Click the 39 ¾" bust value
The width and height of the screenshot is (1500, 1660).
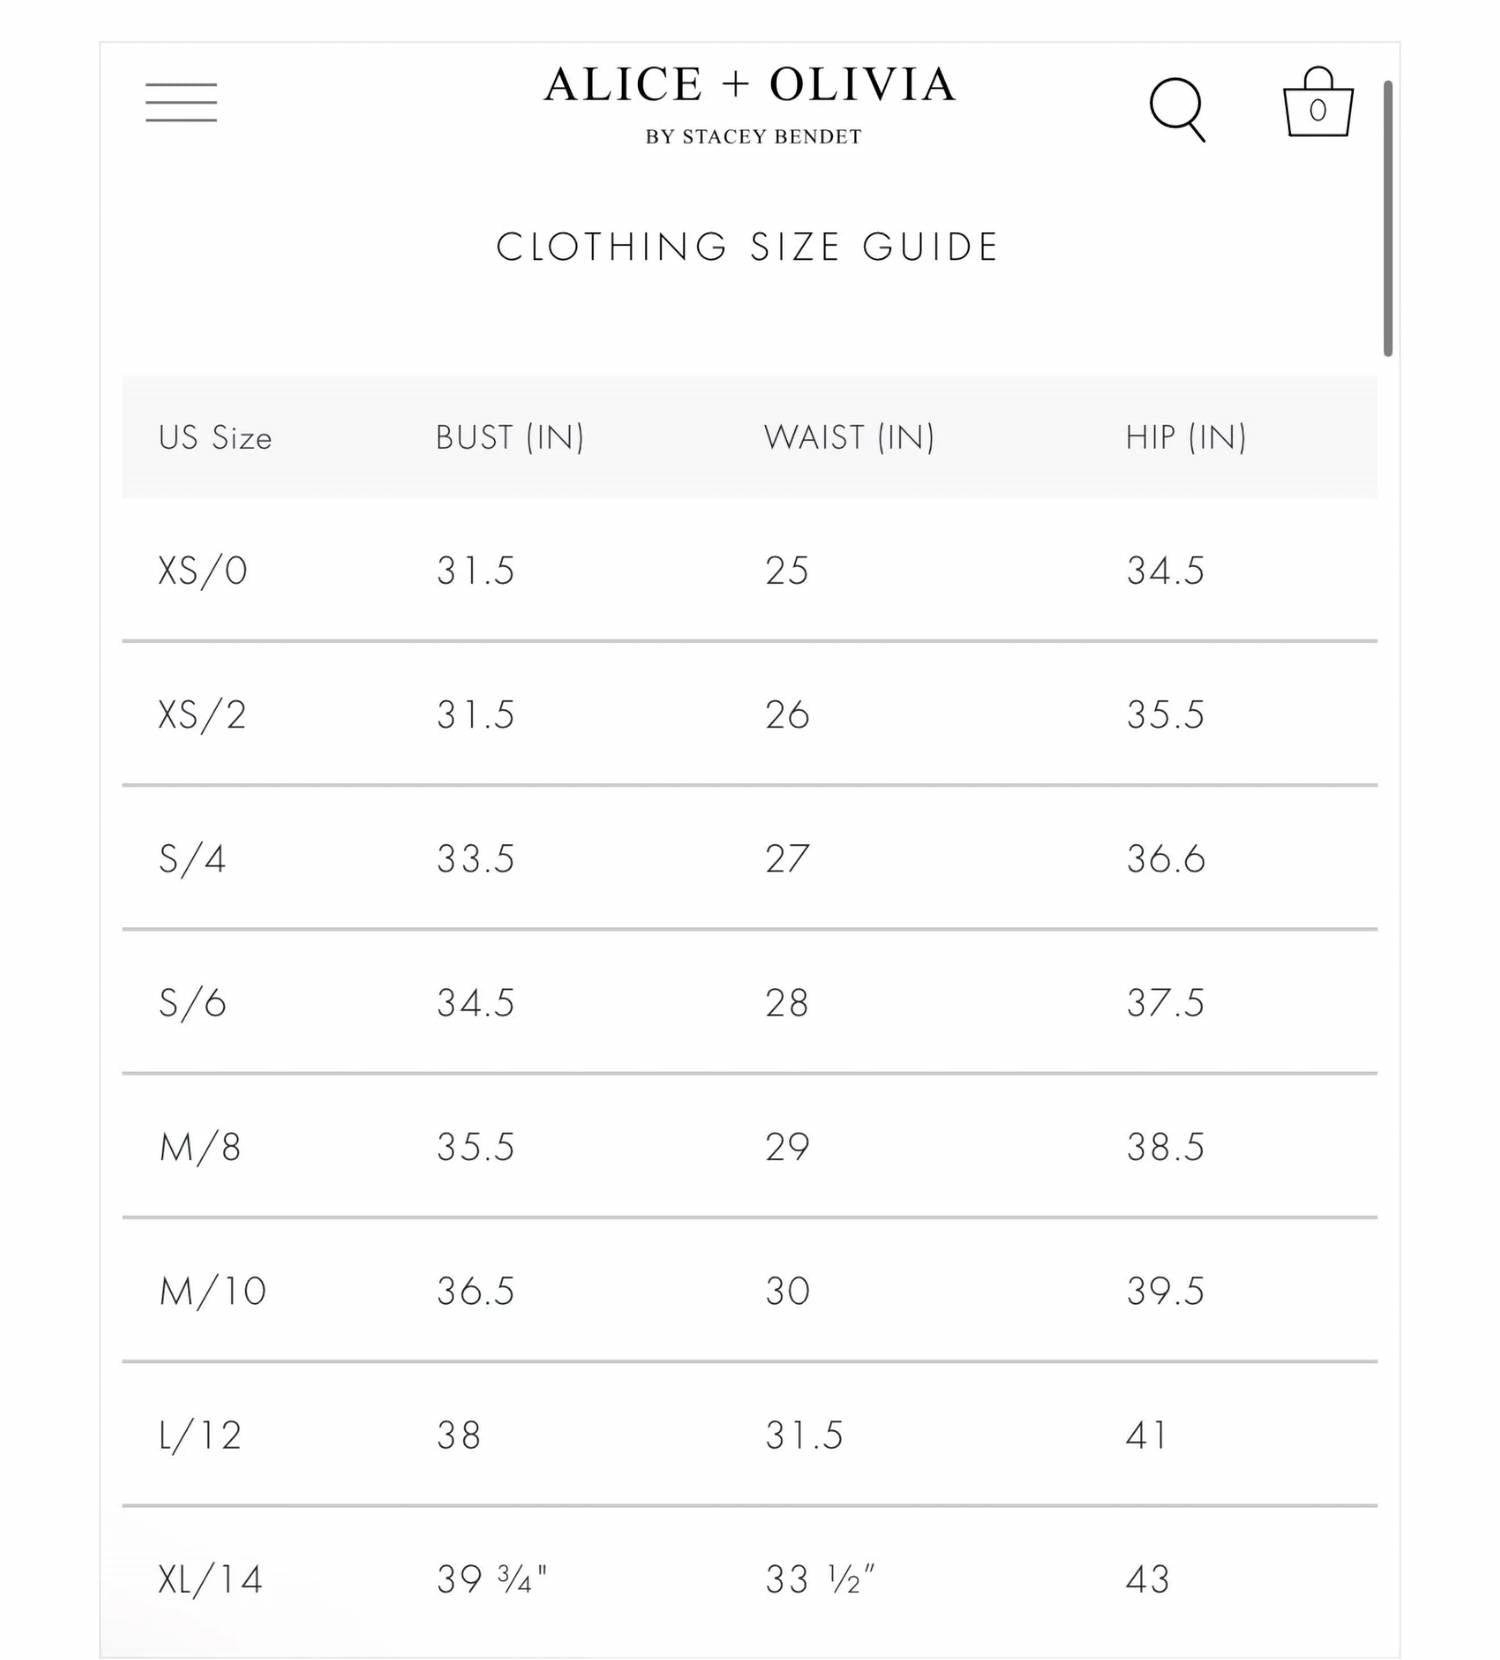[x=492, y=1579]
